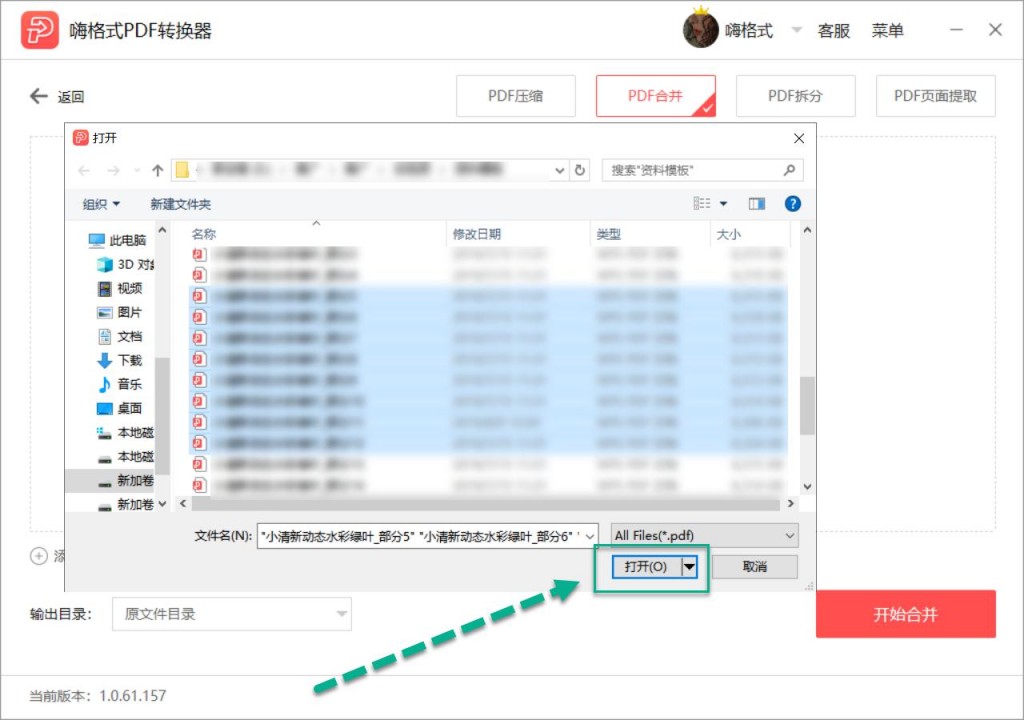1024x720 pixels.
Task: Open the All Files(*.pdf) filter dropdown
Action: coord(704,536)
